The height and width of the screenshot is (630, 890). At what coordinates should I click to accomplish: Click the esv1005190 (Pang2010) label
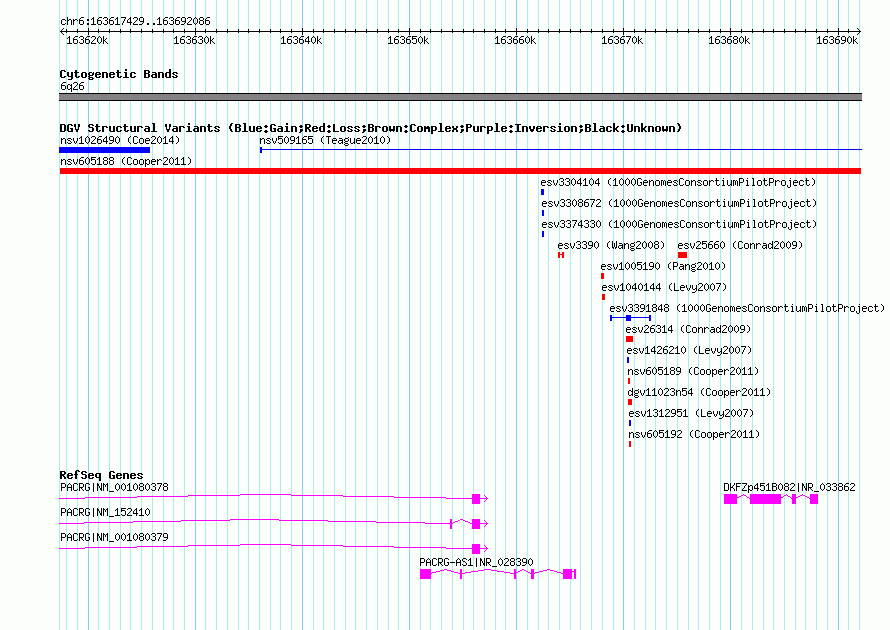tap(664, 266)
